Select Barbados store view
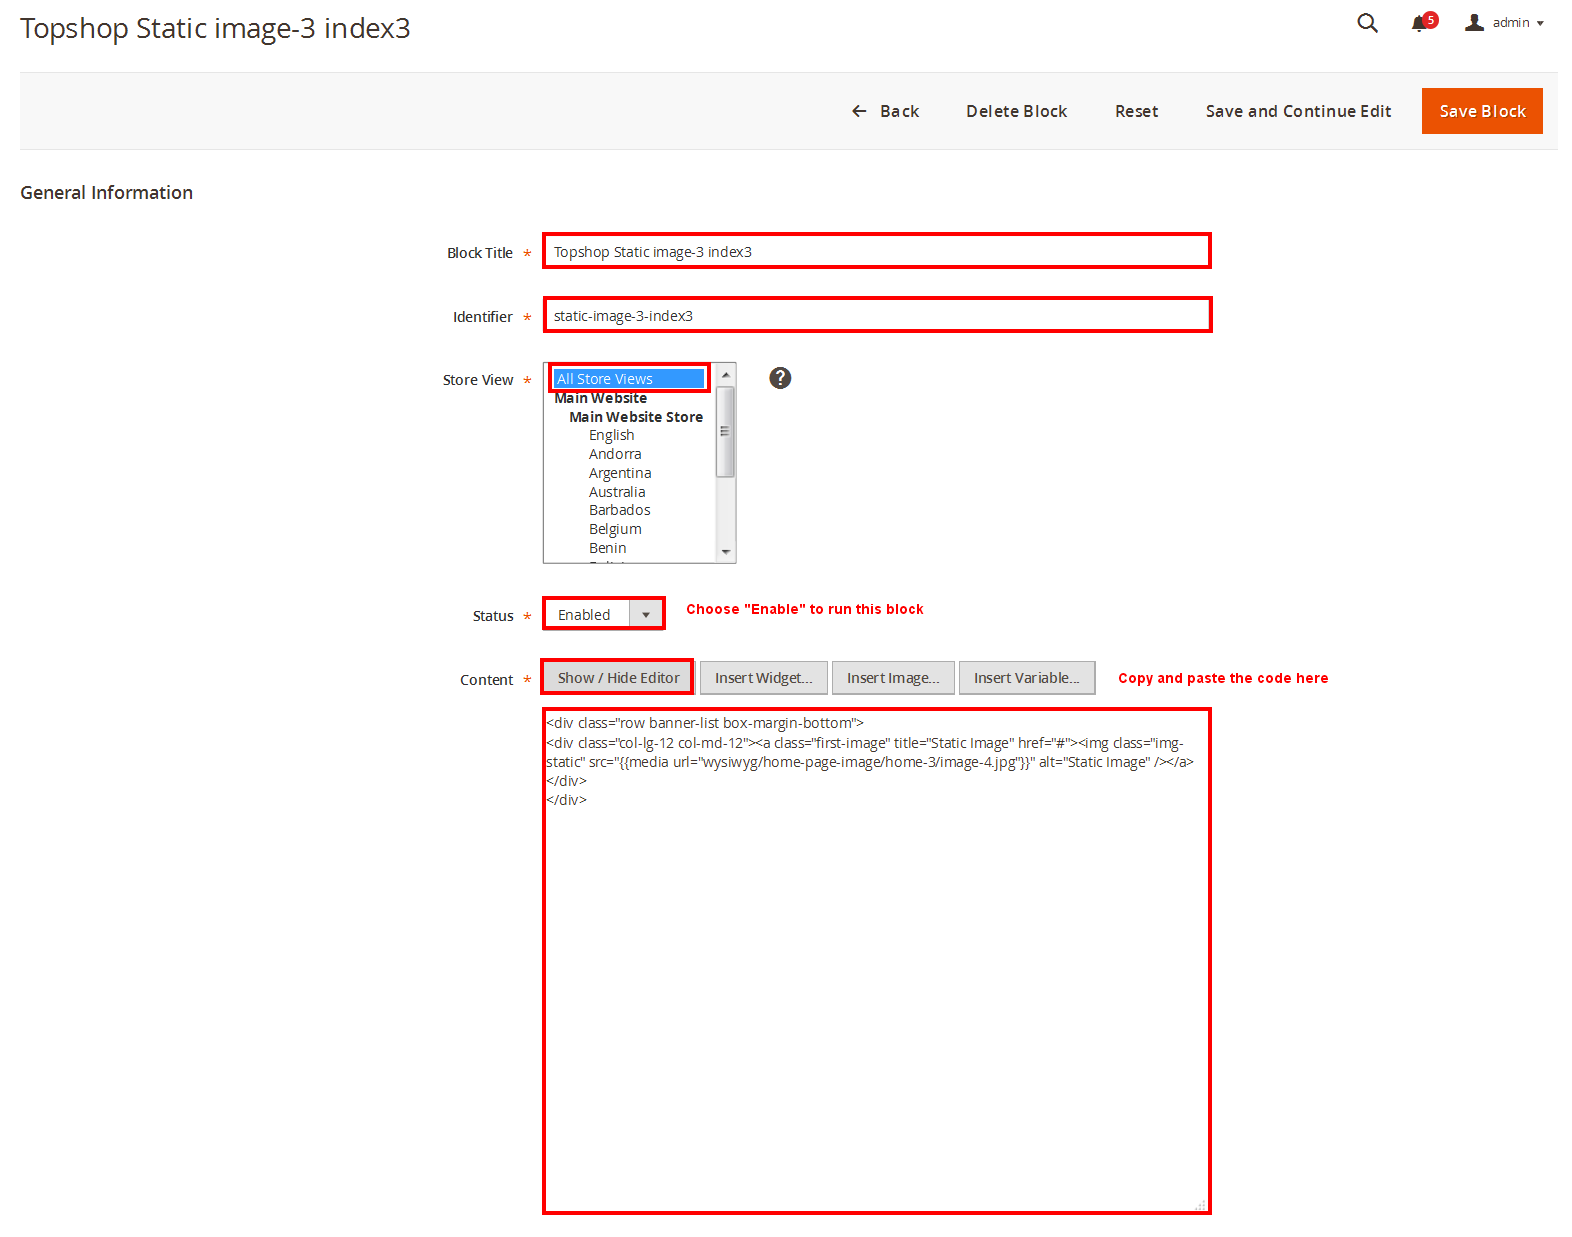 click(x=619, y=510)
